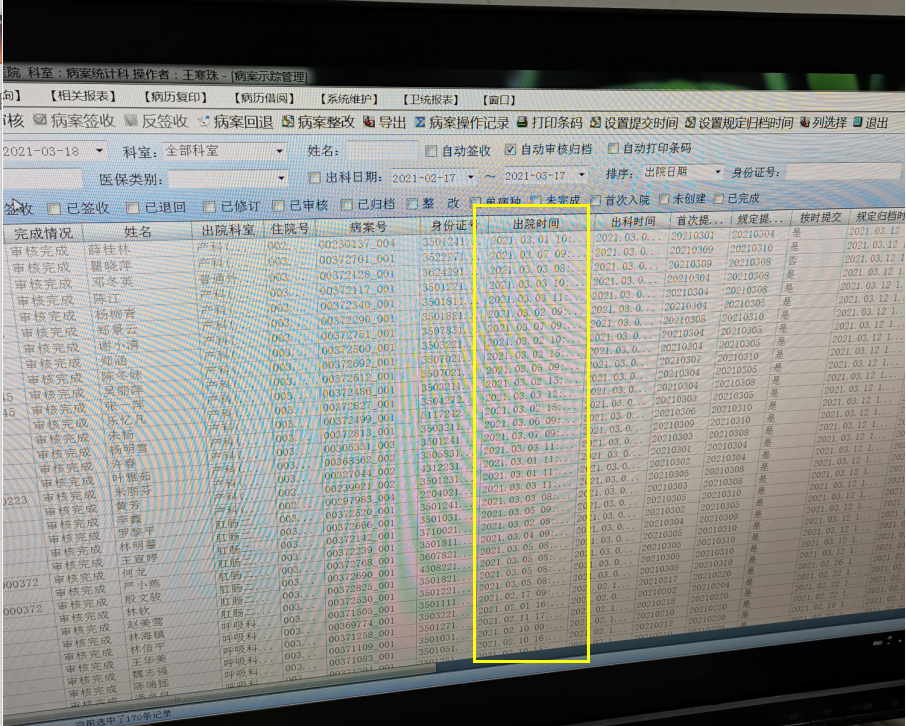The width and height of the screenshot is (906, 726).
Task: Open the 2021-03-17 end date dropdown
Action: pos(582,174)
